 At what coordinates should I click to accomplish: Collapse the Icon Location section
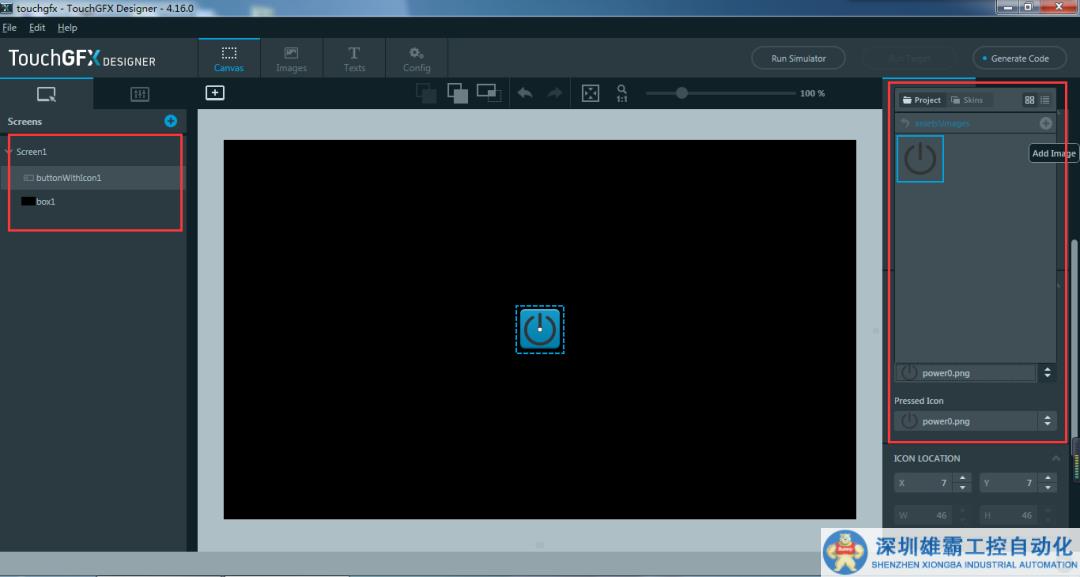coord(1057,458)
